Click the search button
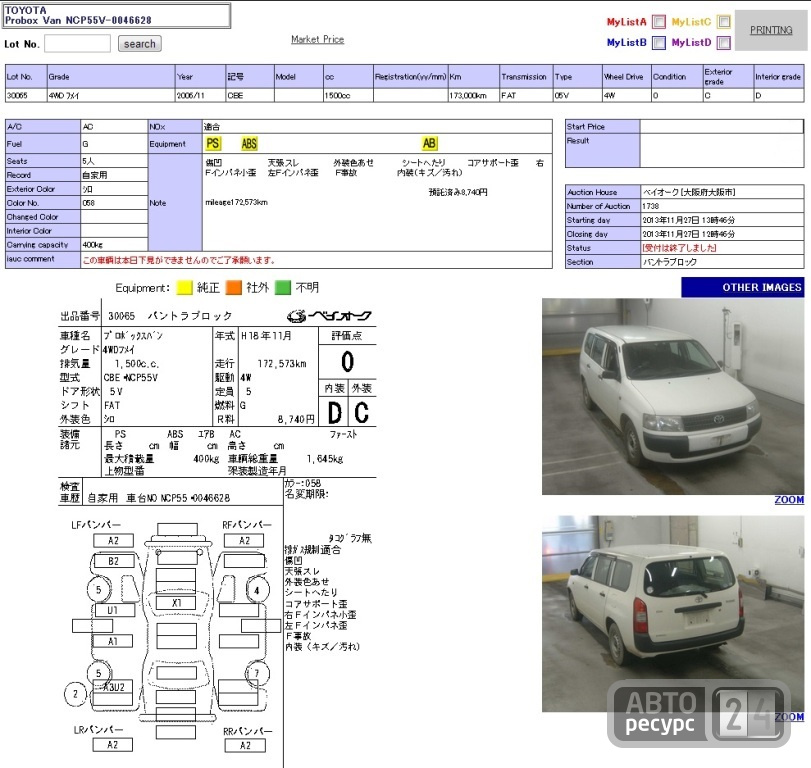This screenshot has height=768, width=811. coord(140,44)
